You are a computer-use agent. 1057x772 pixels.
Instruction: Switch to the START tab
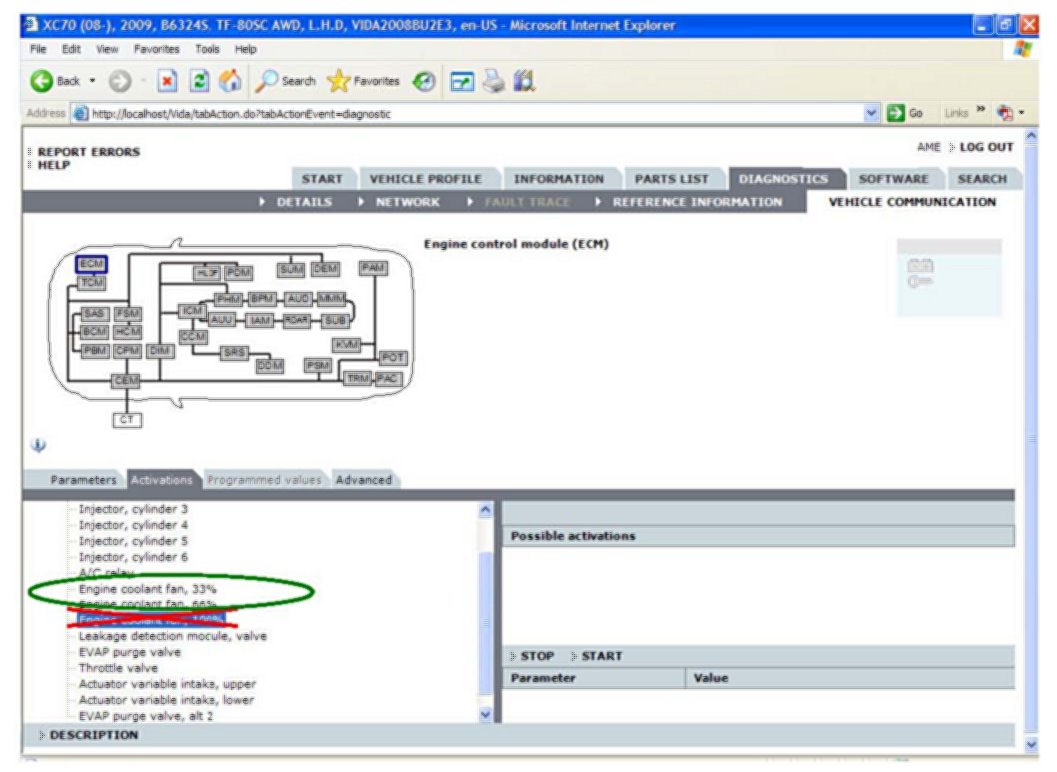tap(322, 179)
